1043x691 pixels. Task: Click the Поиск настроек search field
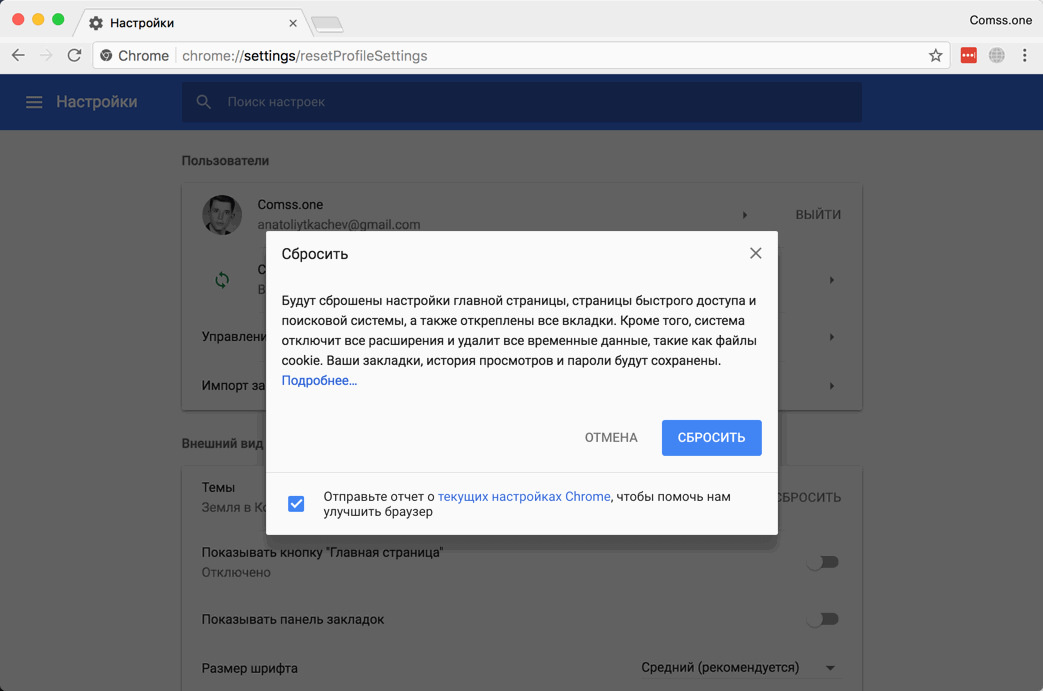point(522,102)
